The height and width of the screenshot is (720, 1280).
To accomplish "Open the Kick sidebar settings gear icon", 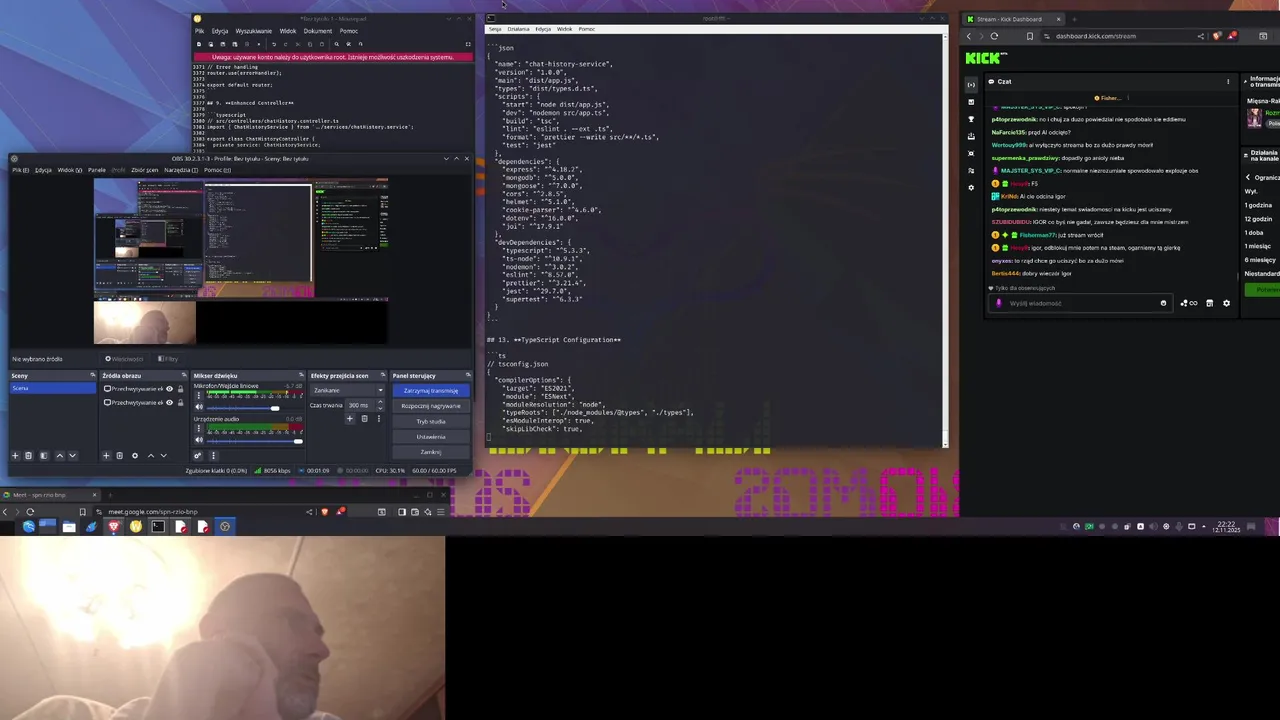I will (971, 187).
